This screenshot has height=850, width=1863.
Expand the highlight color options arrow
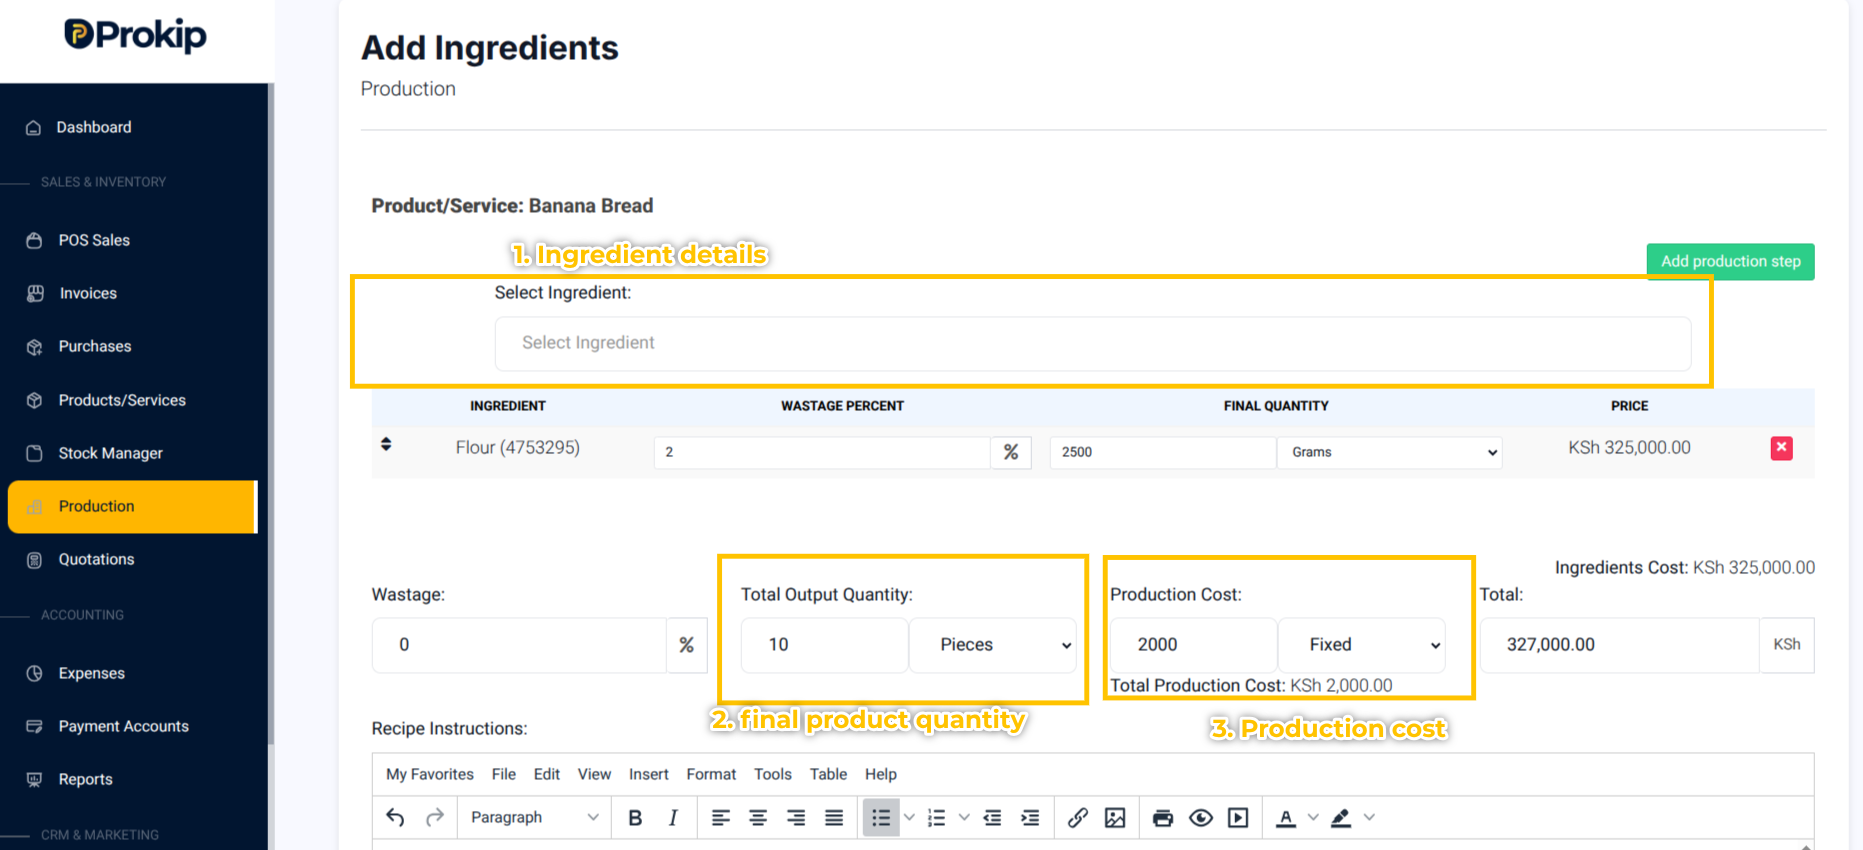coord(1369,818)
